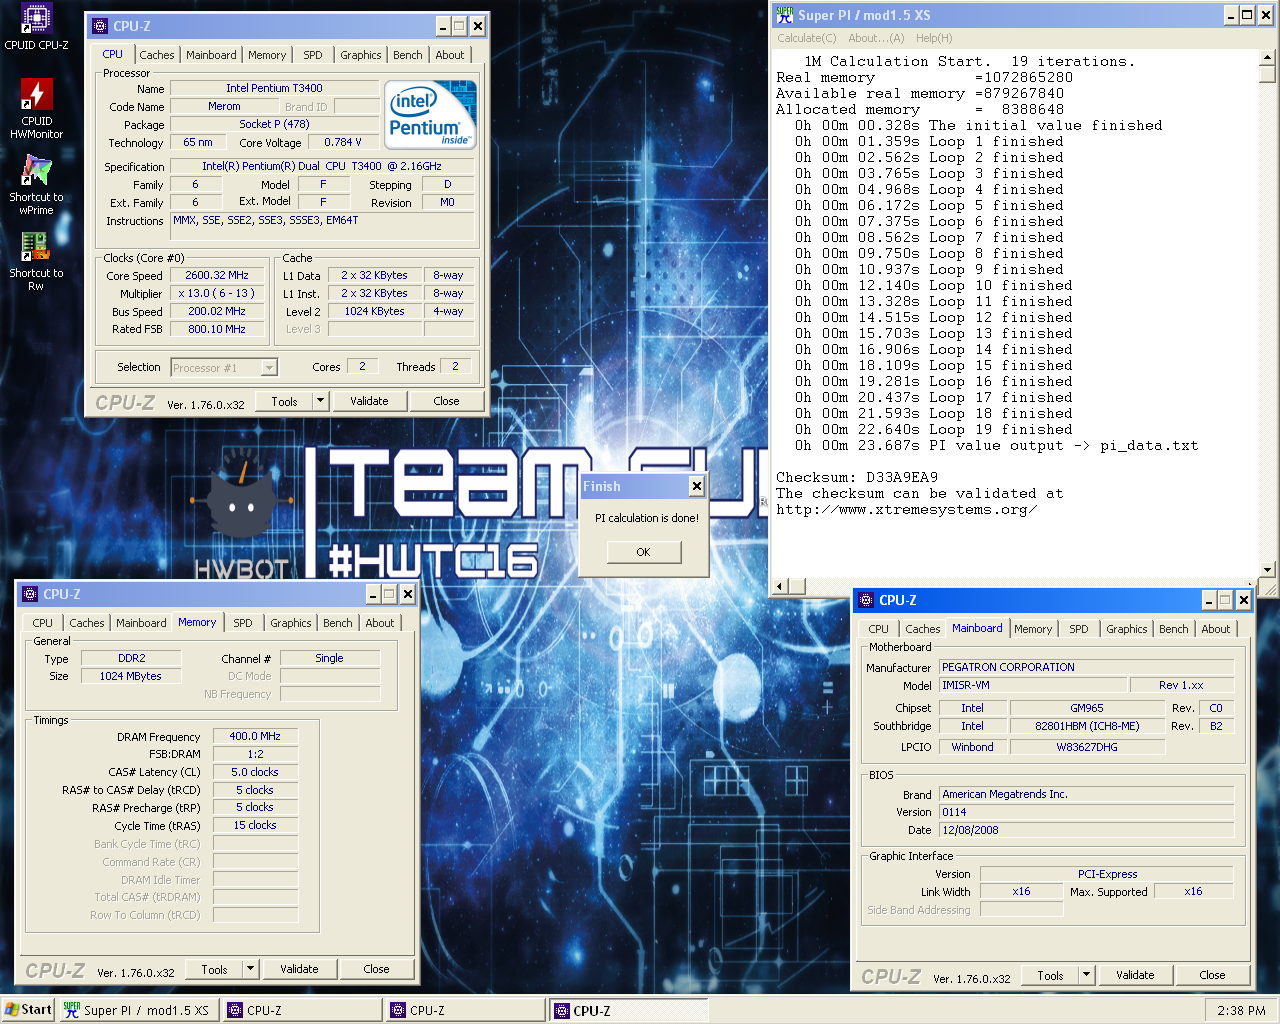Open the Caches tab in the processor CPU-Z window
Screen dimensions: 1280x1024
click(157, 55)
